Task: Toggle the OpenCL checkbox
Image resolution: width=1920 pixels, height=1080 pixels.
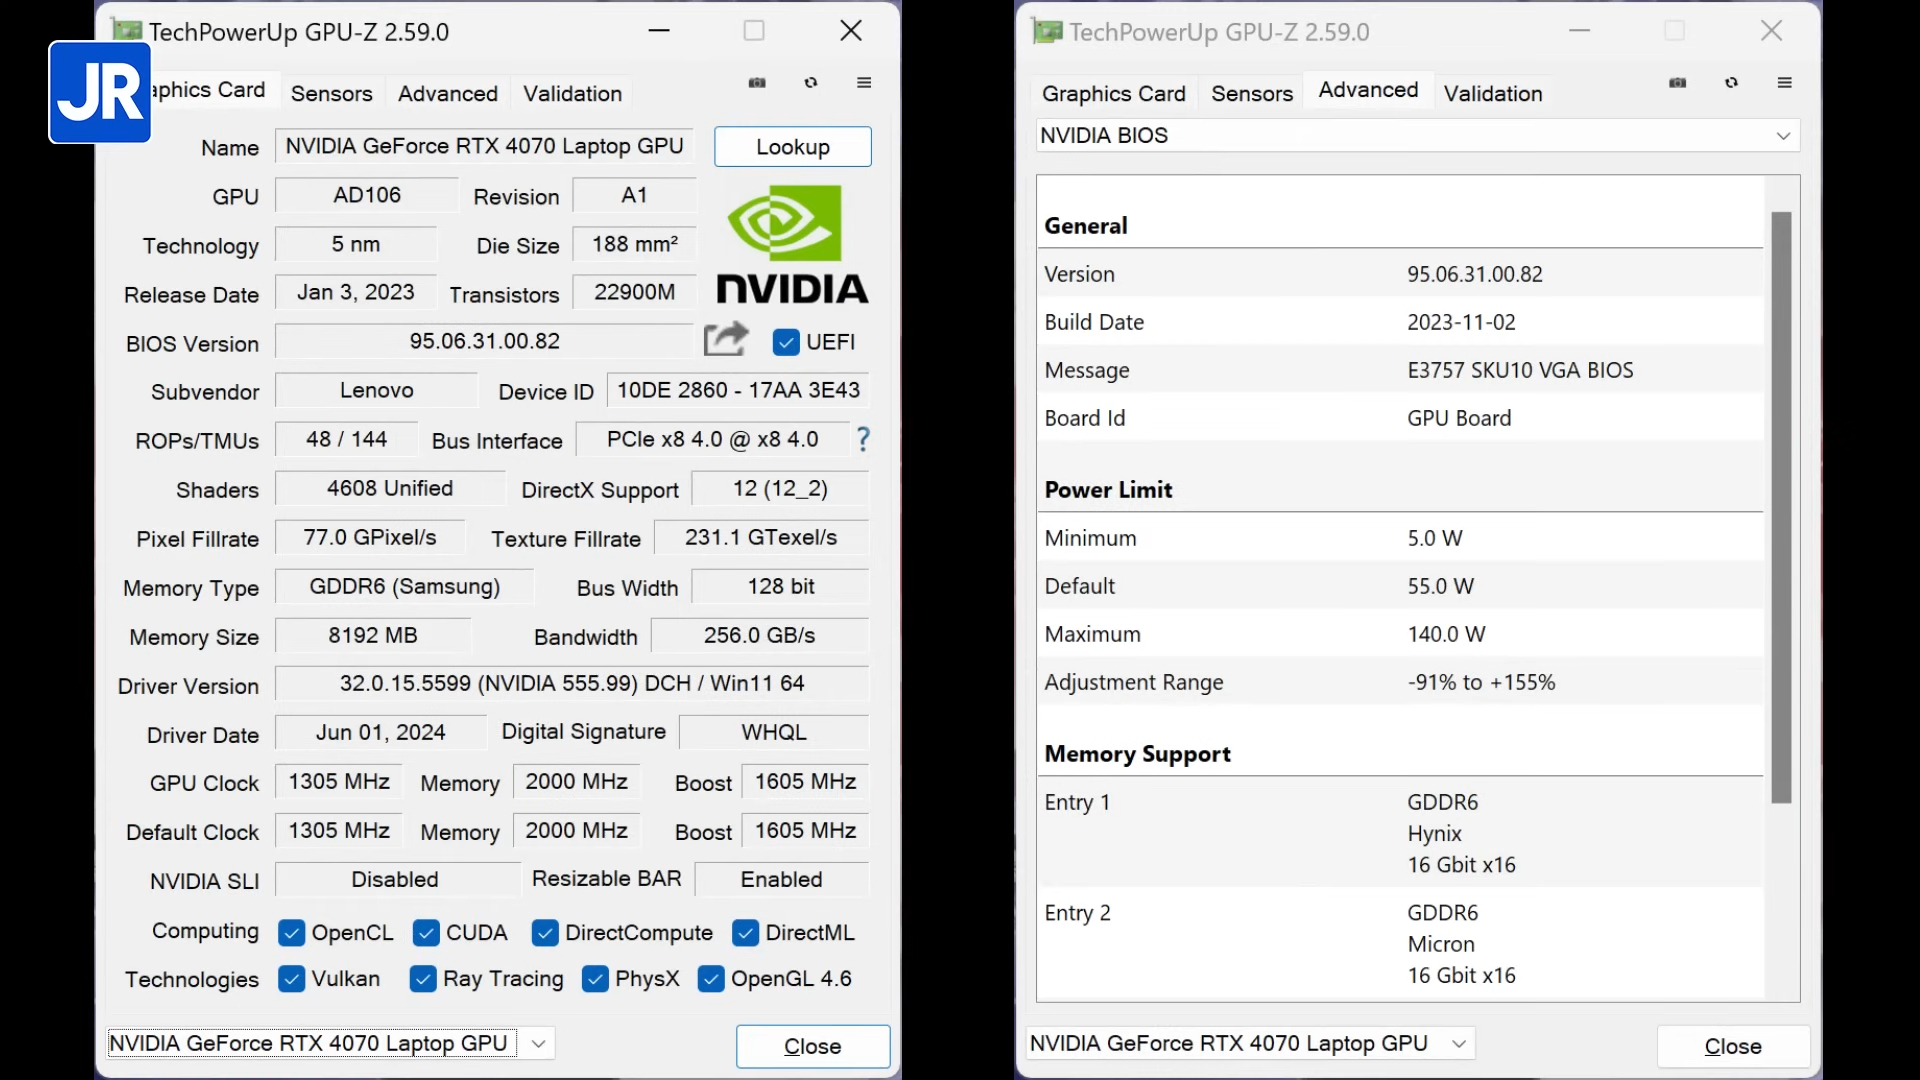Action: coord(291,933)
